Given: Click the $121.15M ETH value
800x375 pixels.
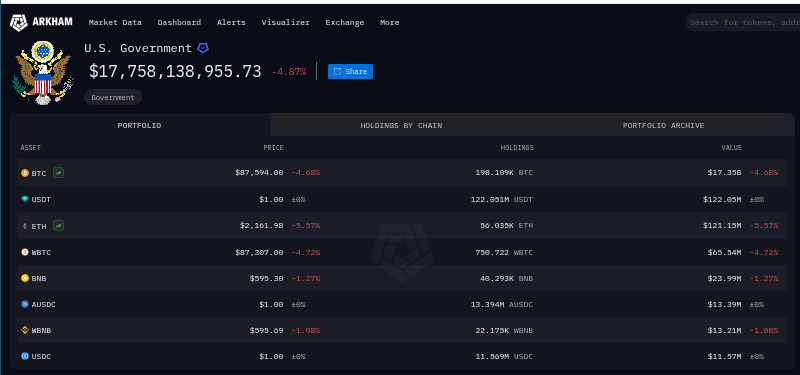Looking at the screenshot, I should tap(721, 226).
